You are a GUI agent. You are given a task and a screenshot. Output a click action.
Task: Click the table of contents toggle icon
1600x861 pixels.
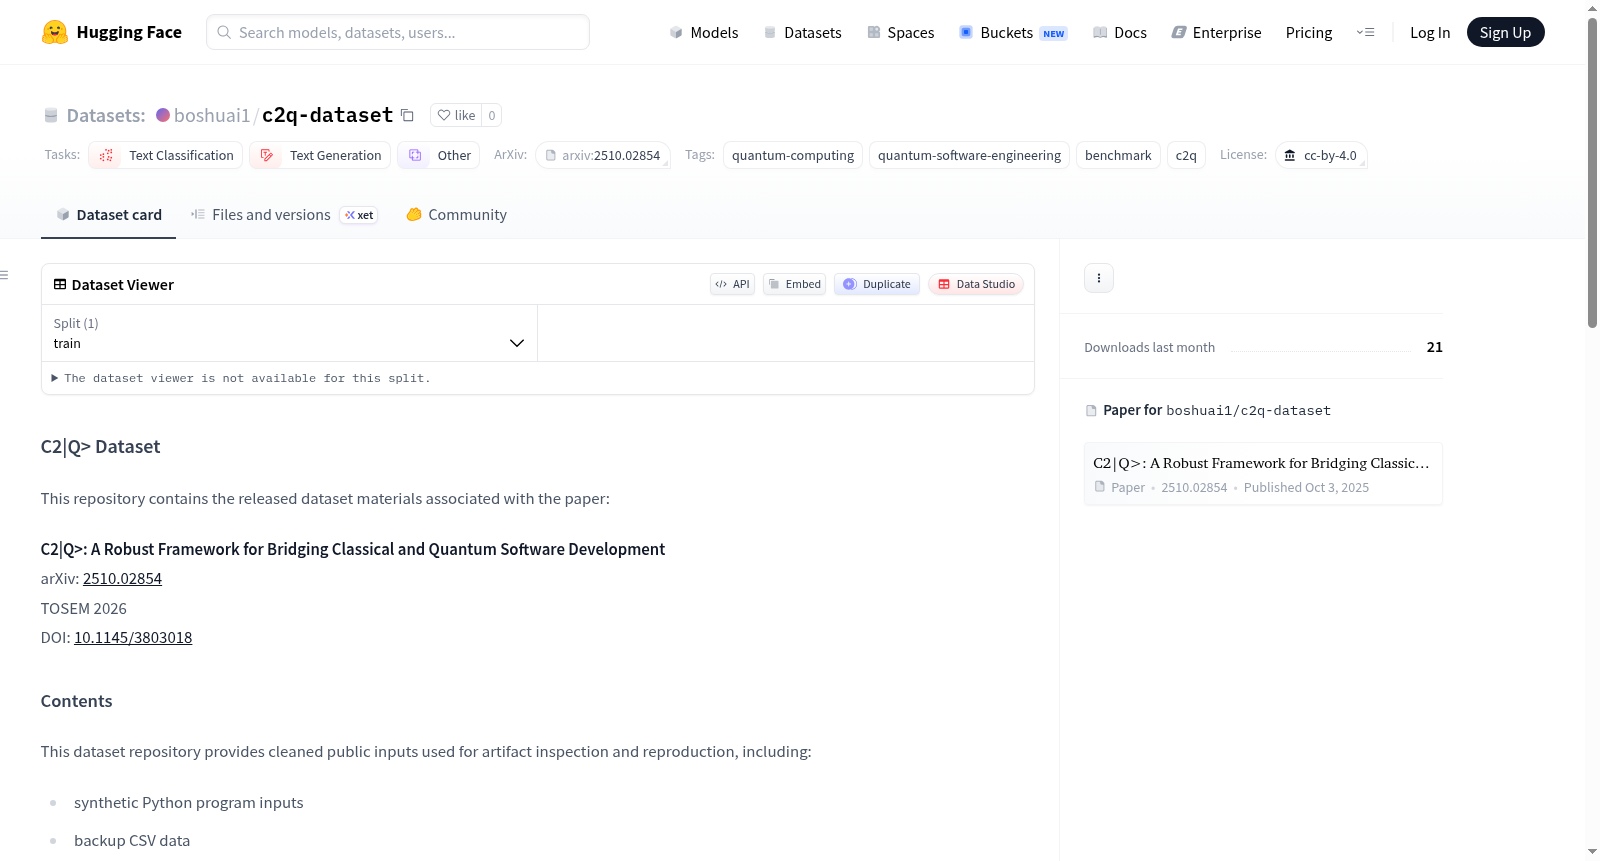[5, 275]
